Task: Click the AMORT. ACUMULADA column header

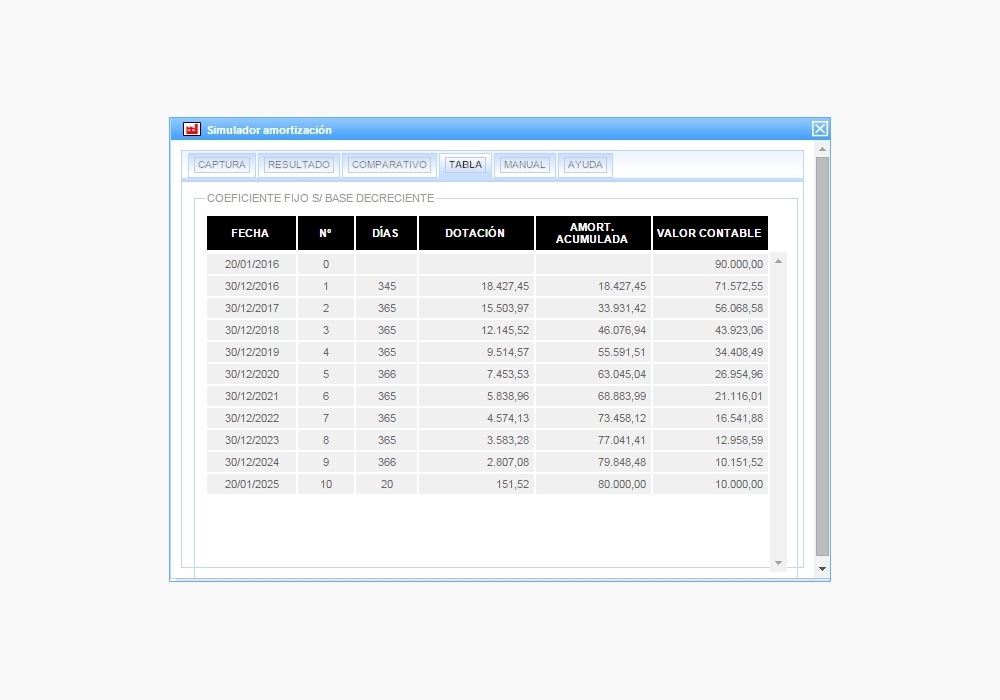Action: (x=592, y=233)
